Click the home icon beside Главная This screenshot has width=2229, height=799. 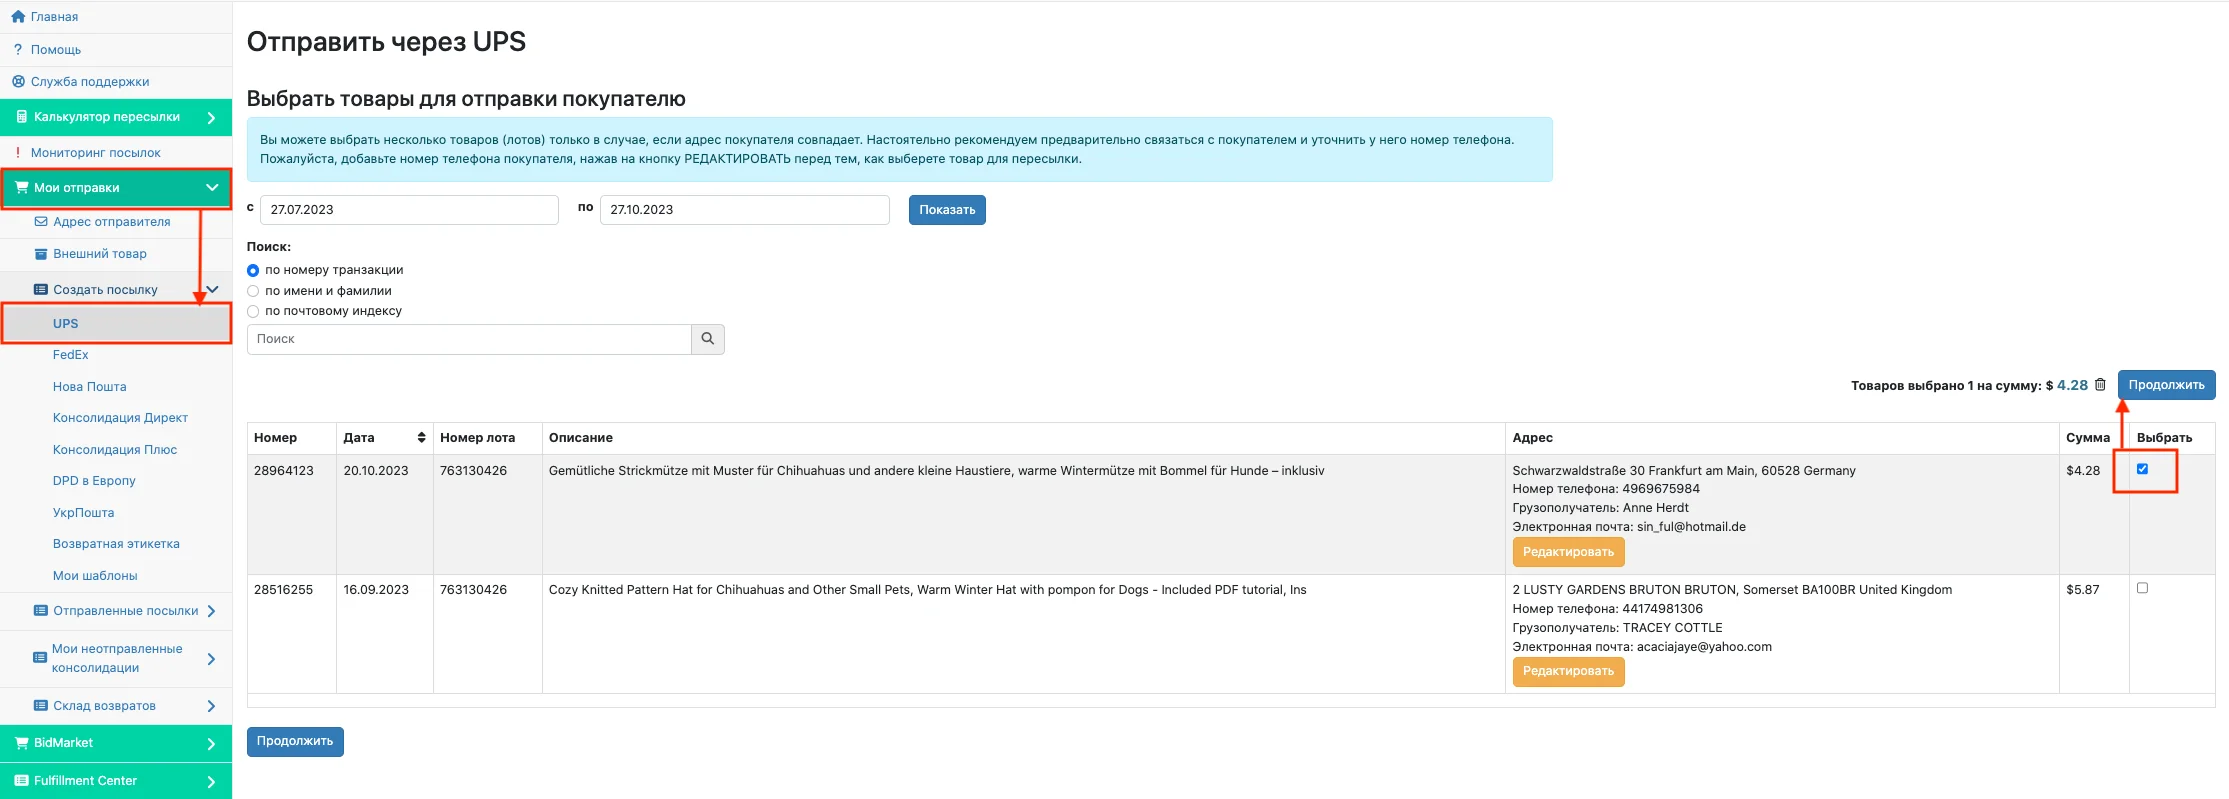tap(18, 17)
